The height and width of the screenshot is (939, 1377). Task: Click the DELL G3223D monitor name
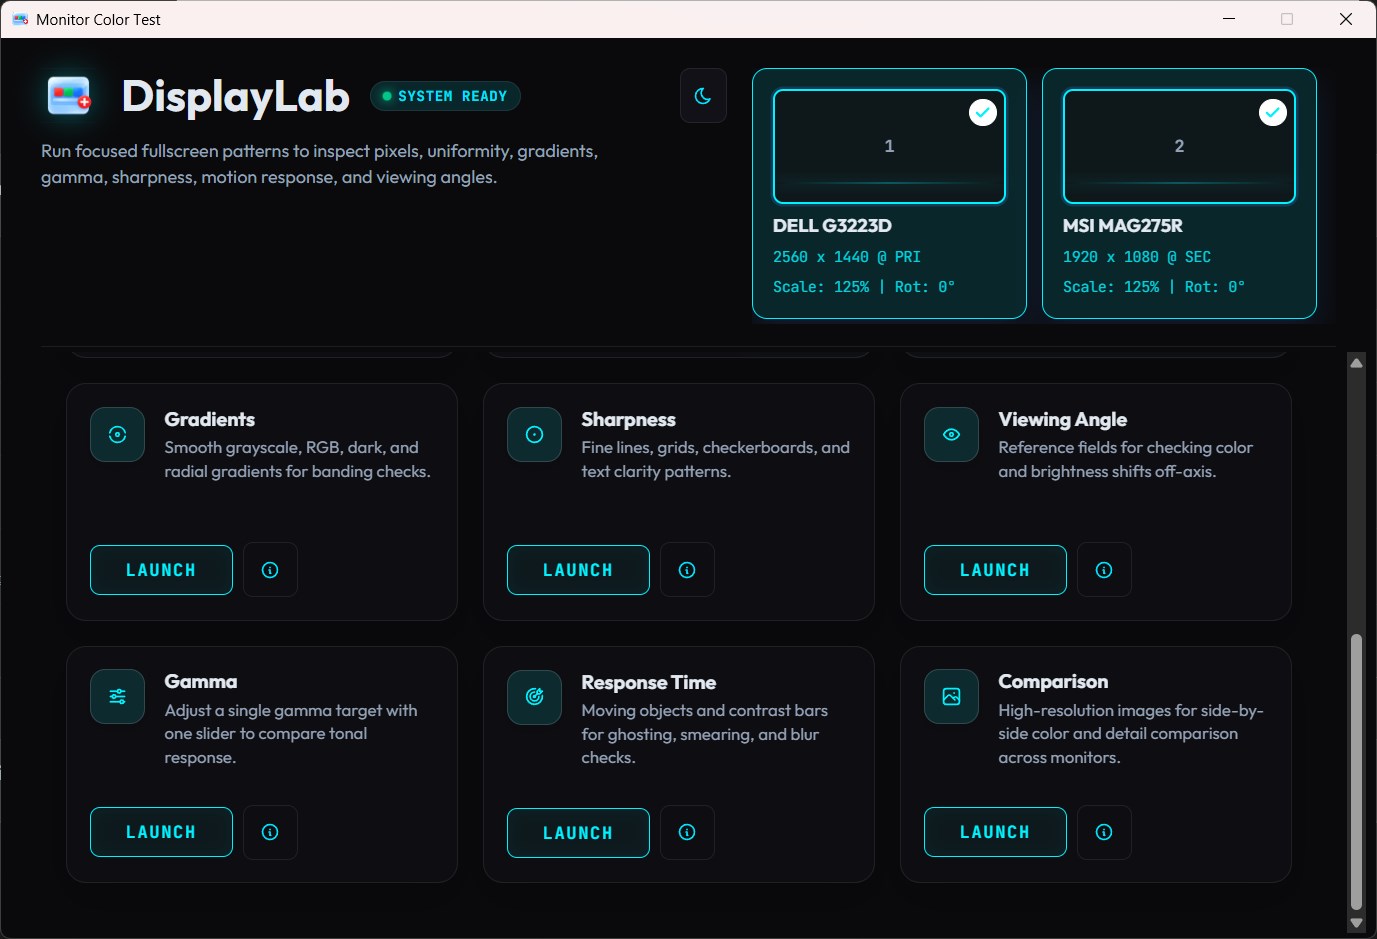832,226
